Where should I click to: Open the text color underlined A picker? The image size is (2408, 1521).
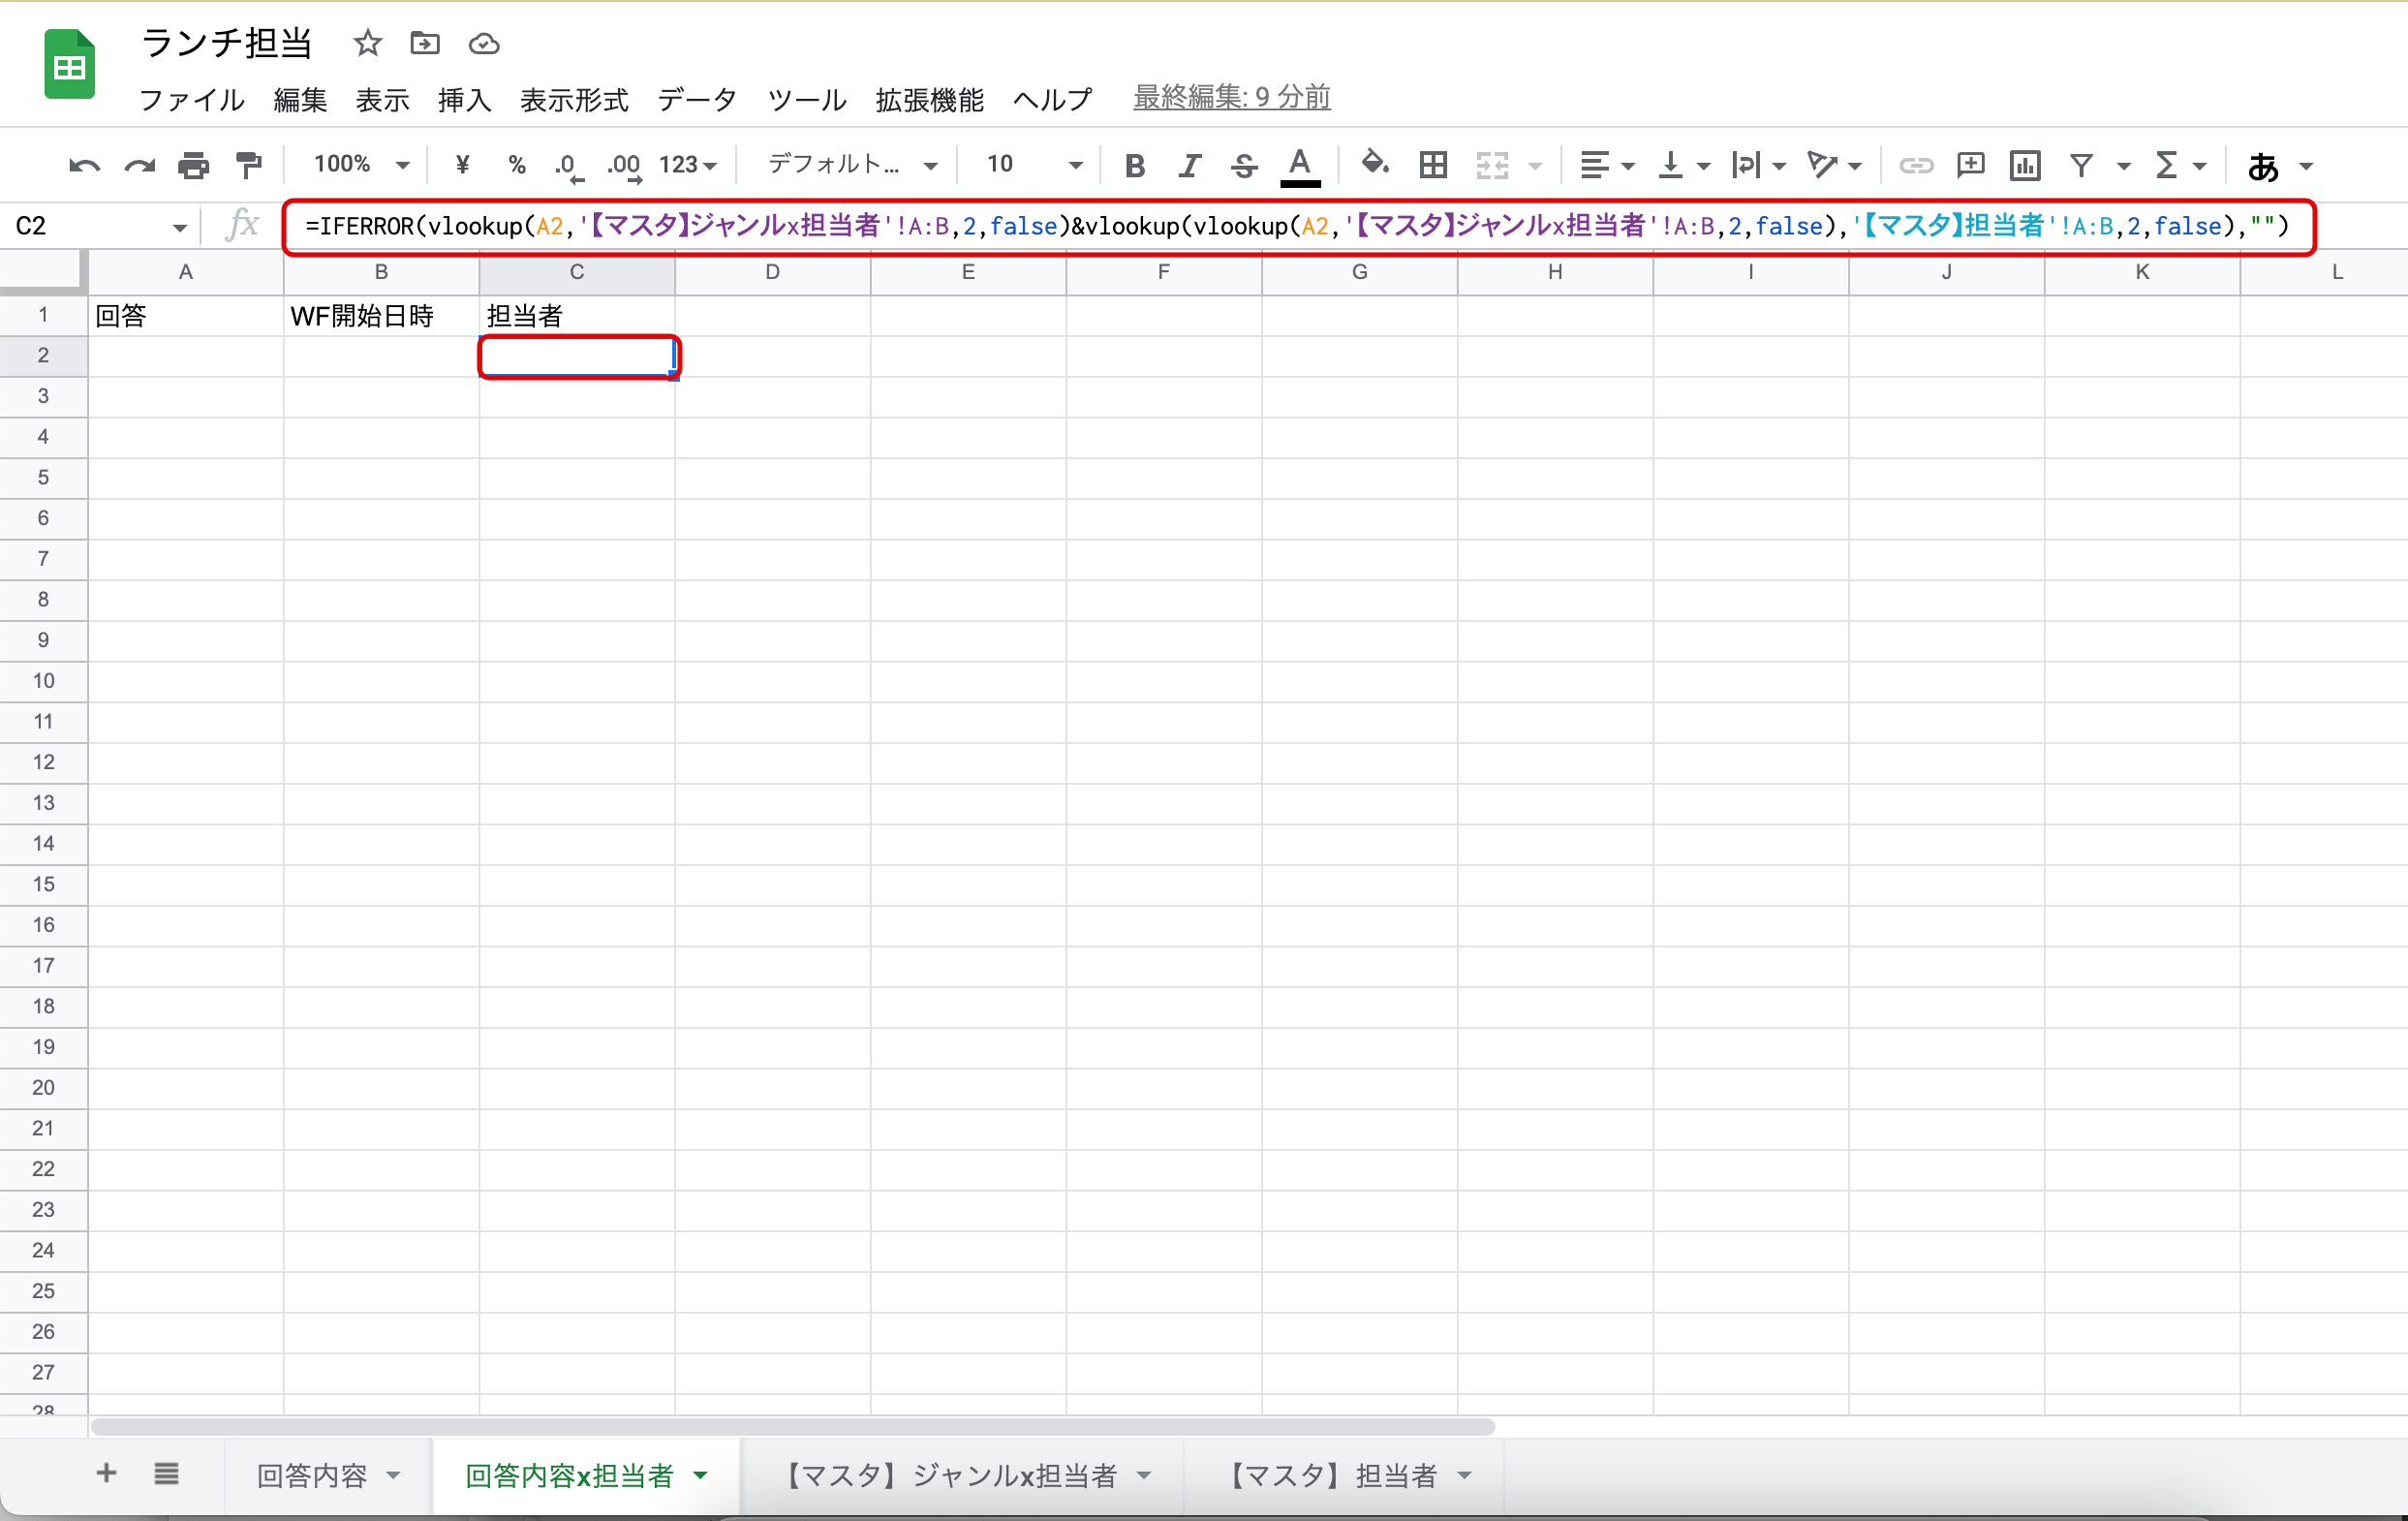click(1299, 165)
